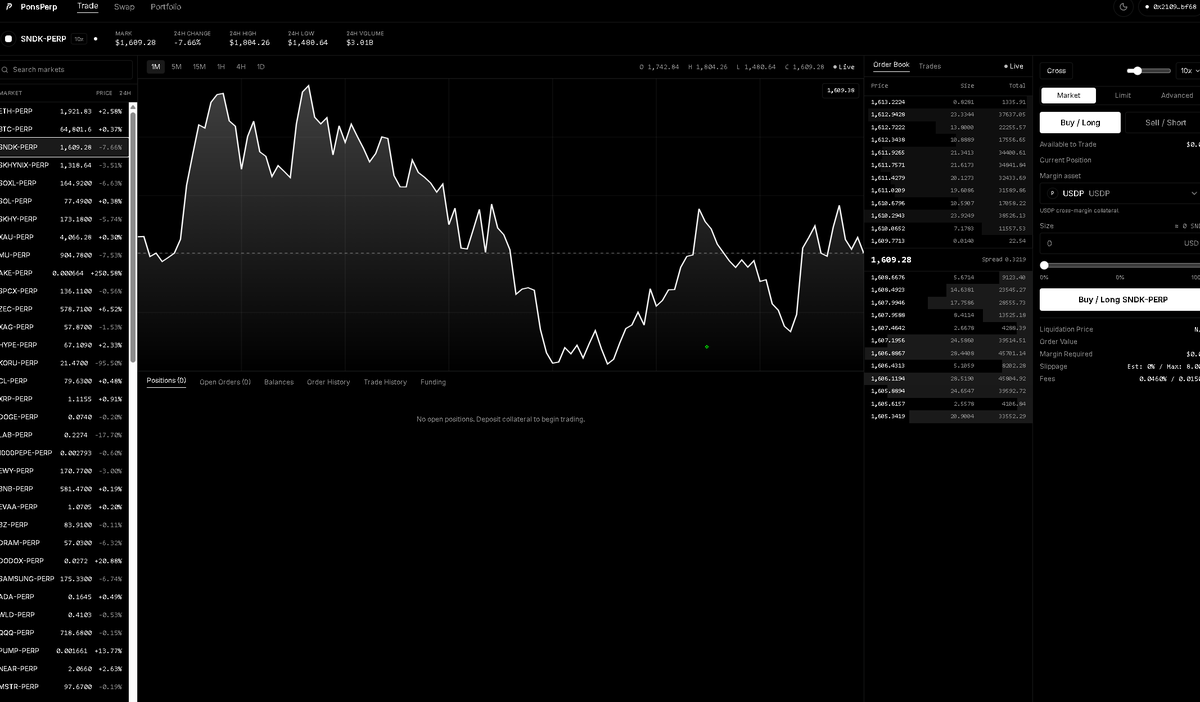Switch to the Trades tab

[929, 66]
